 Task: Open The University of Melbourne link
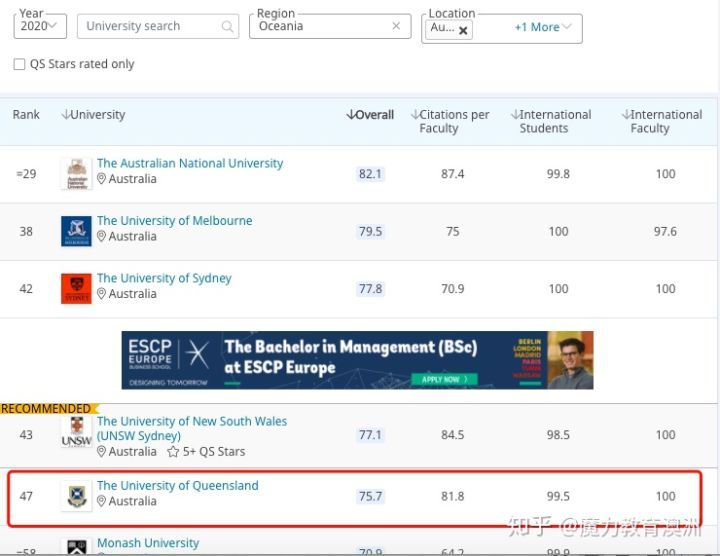[174, 221]
